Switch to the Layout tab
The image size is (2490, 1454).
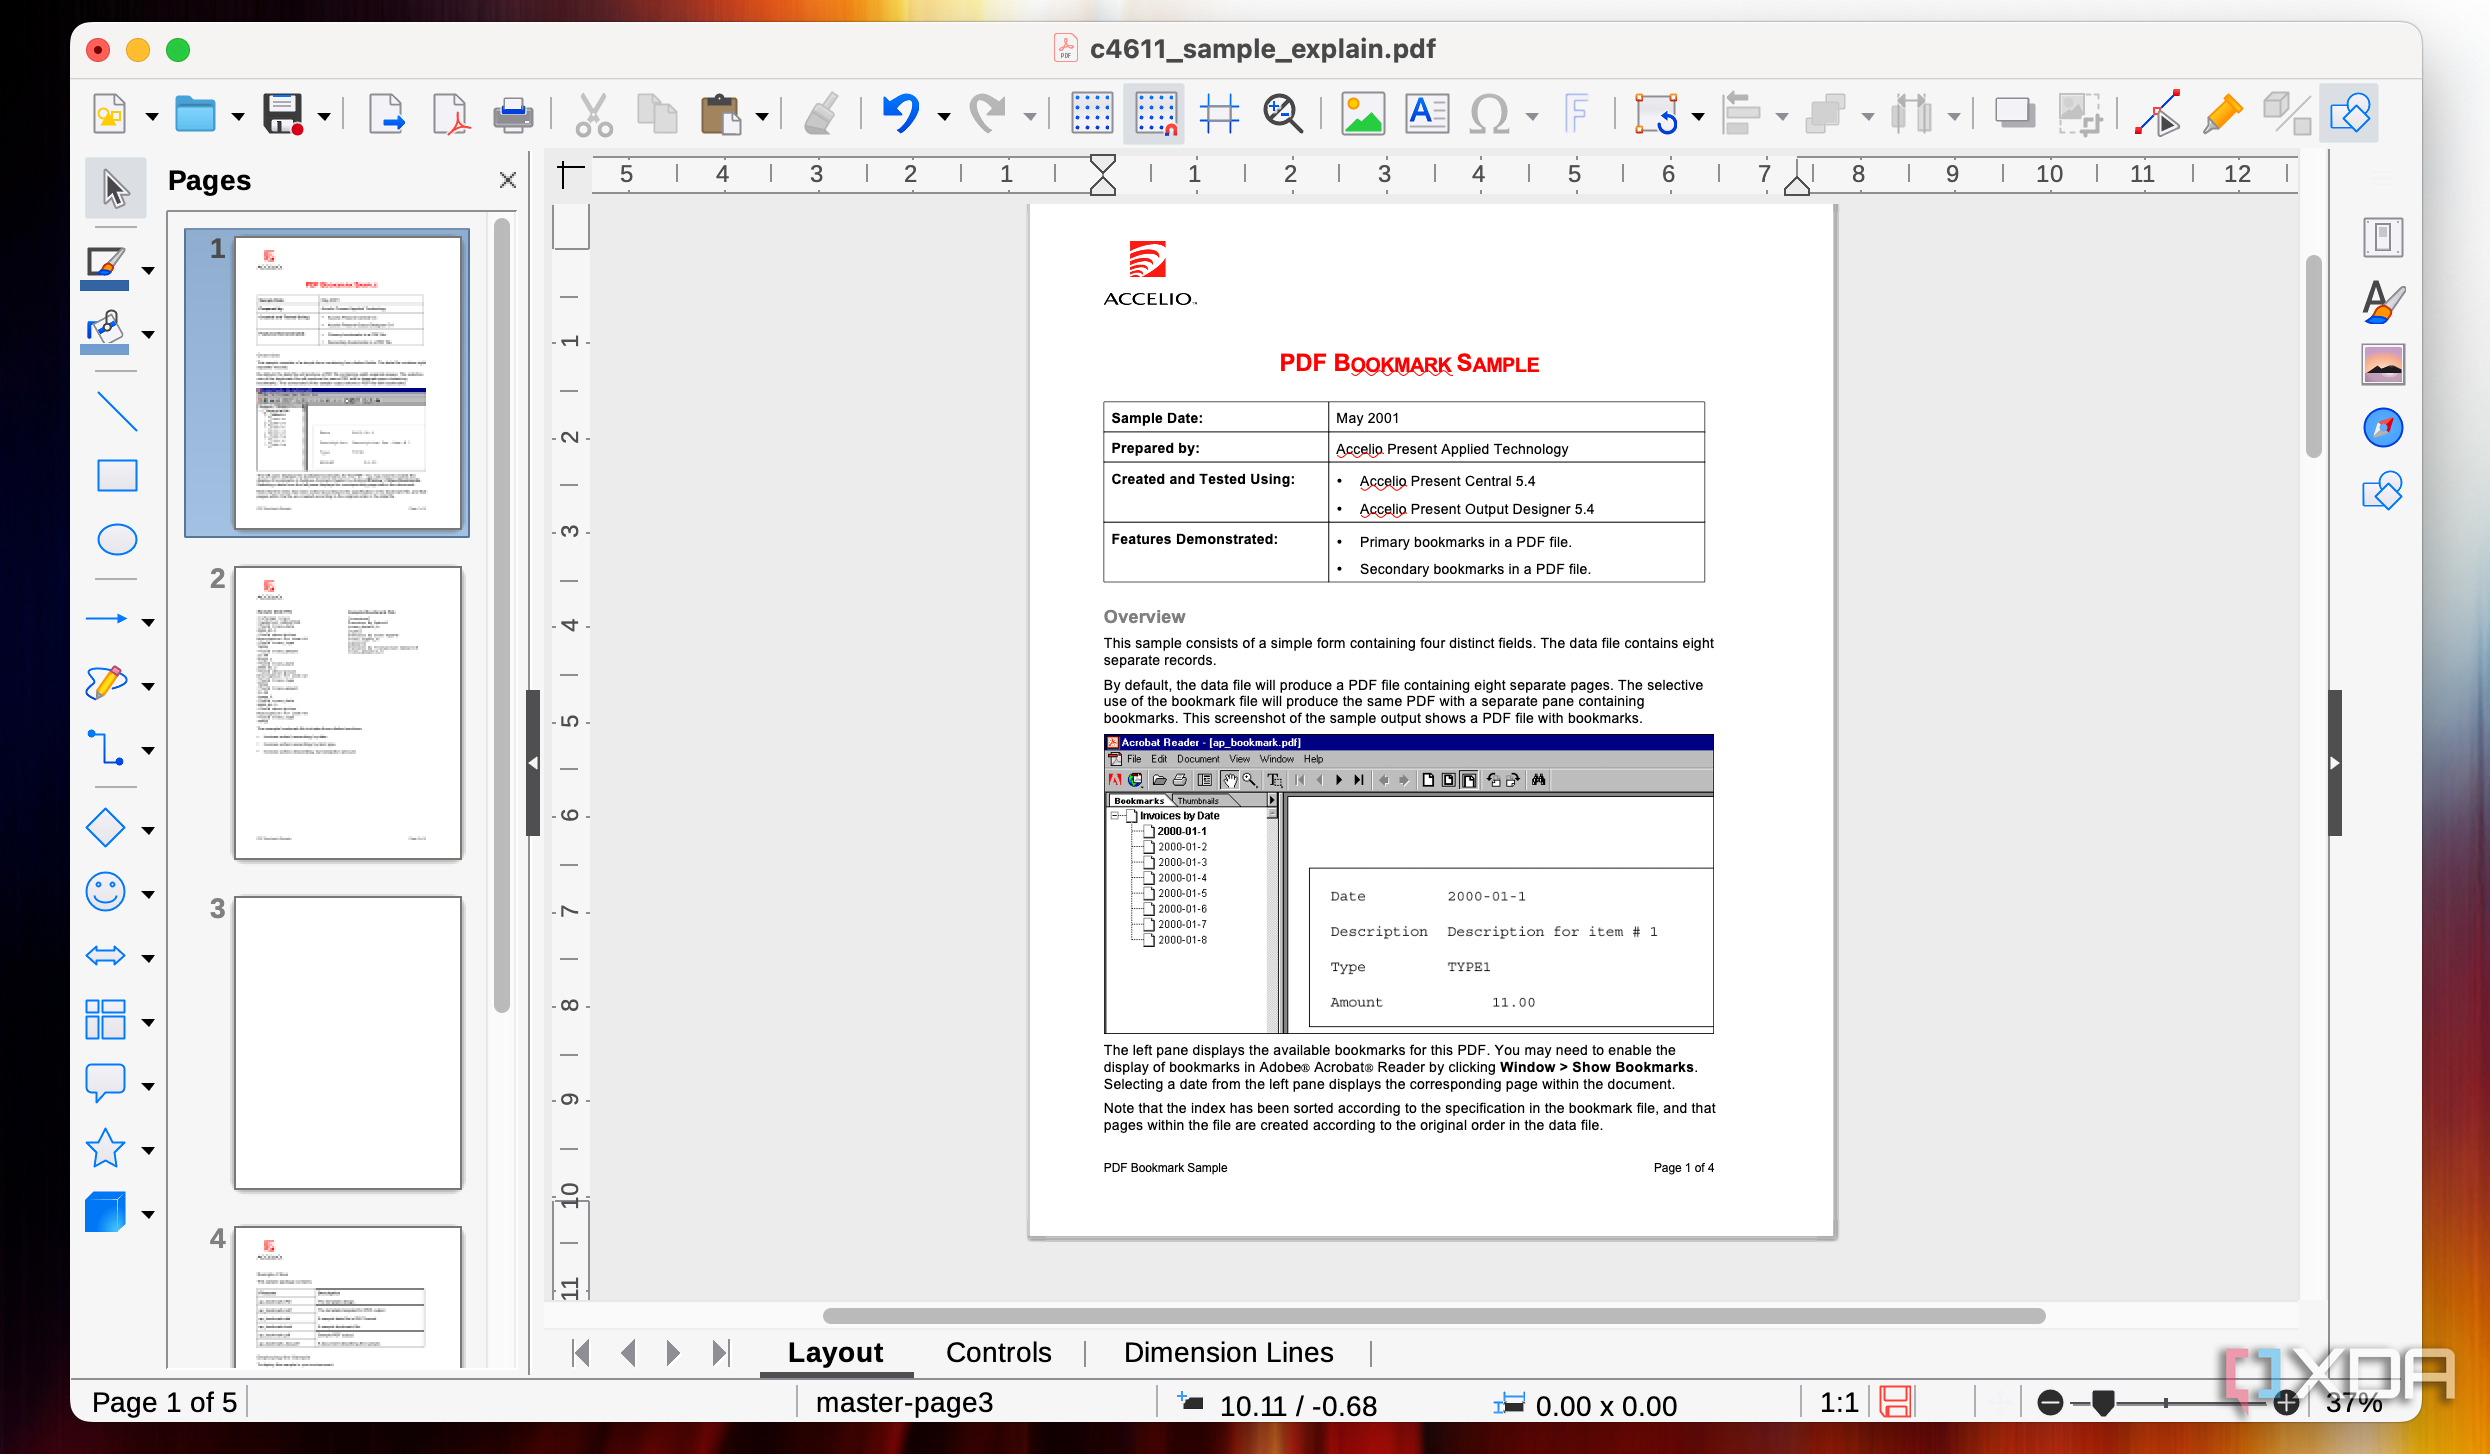[836, 1353]
